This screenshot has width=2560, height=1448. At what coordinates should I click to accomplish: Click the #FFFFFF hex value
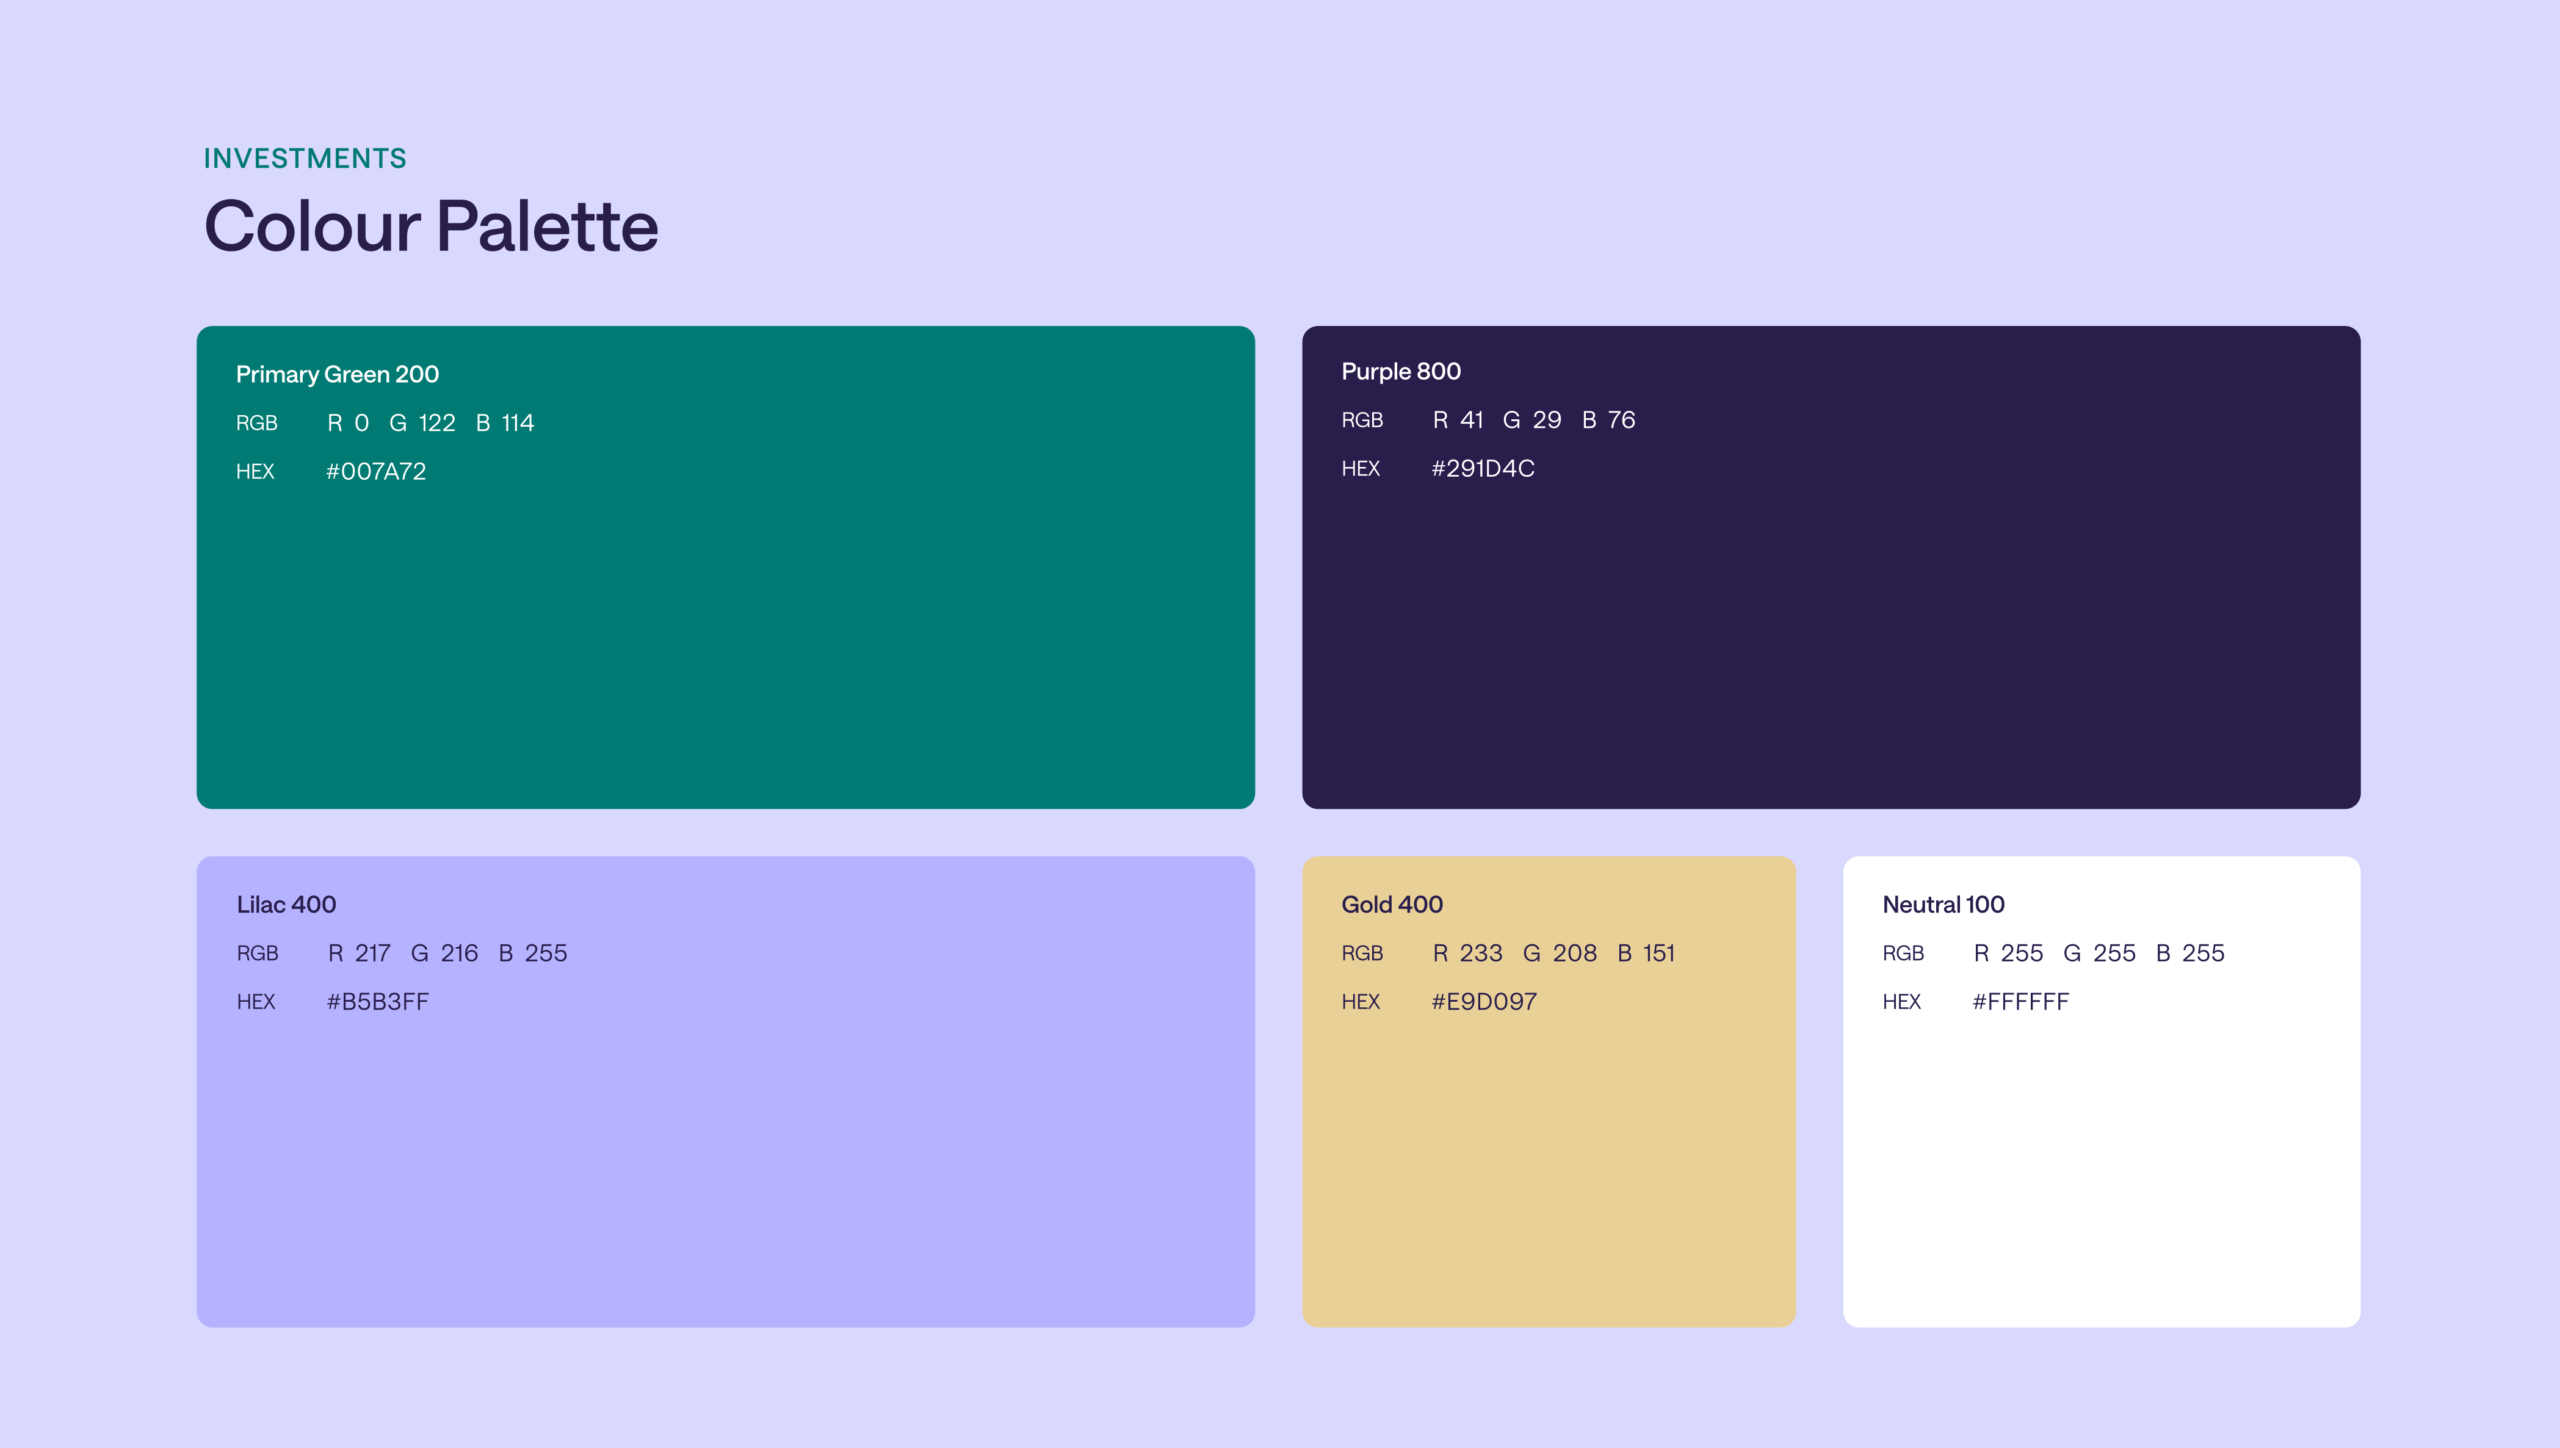(2020, 1001)
